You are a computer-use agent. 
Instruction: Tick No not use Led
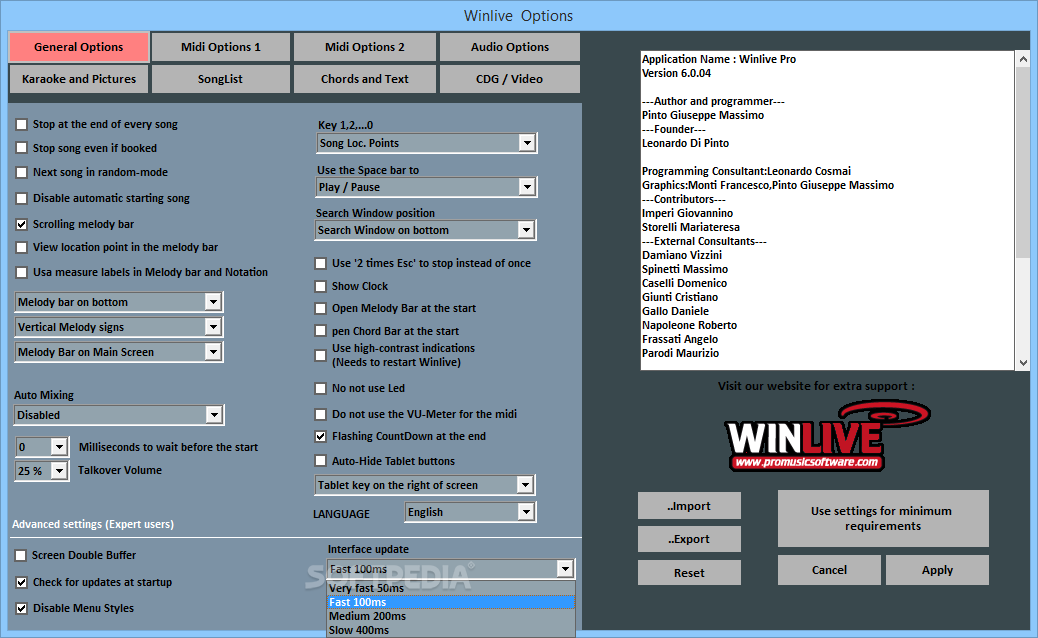pyautogui.click(x=320, y=388)
